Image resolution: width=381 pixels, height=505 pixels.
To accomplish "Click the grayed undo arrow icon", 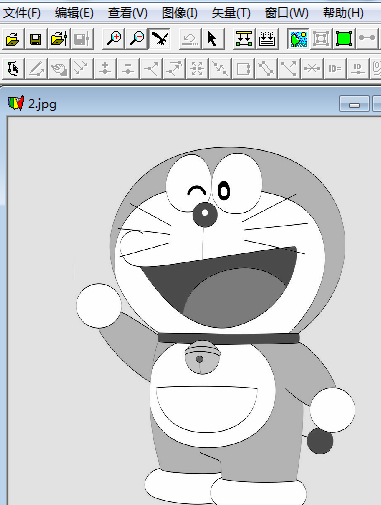I will [x=190, y=39].
